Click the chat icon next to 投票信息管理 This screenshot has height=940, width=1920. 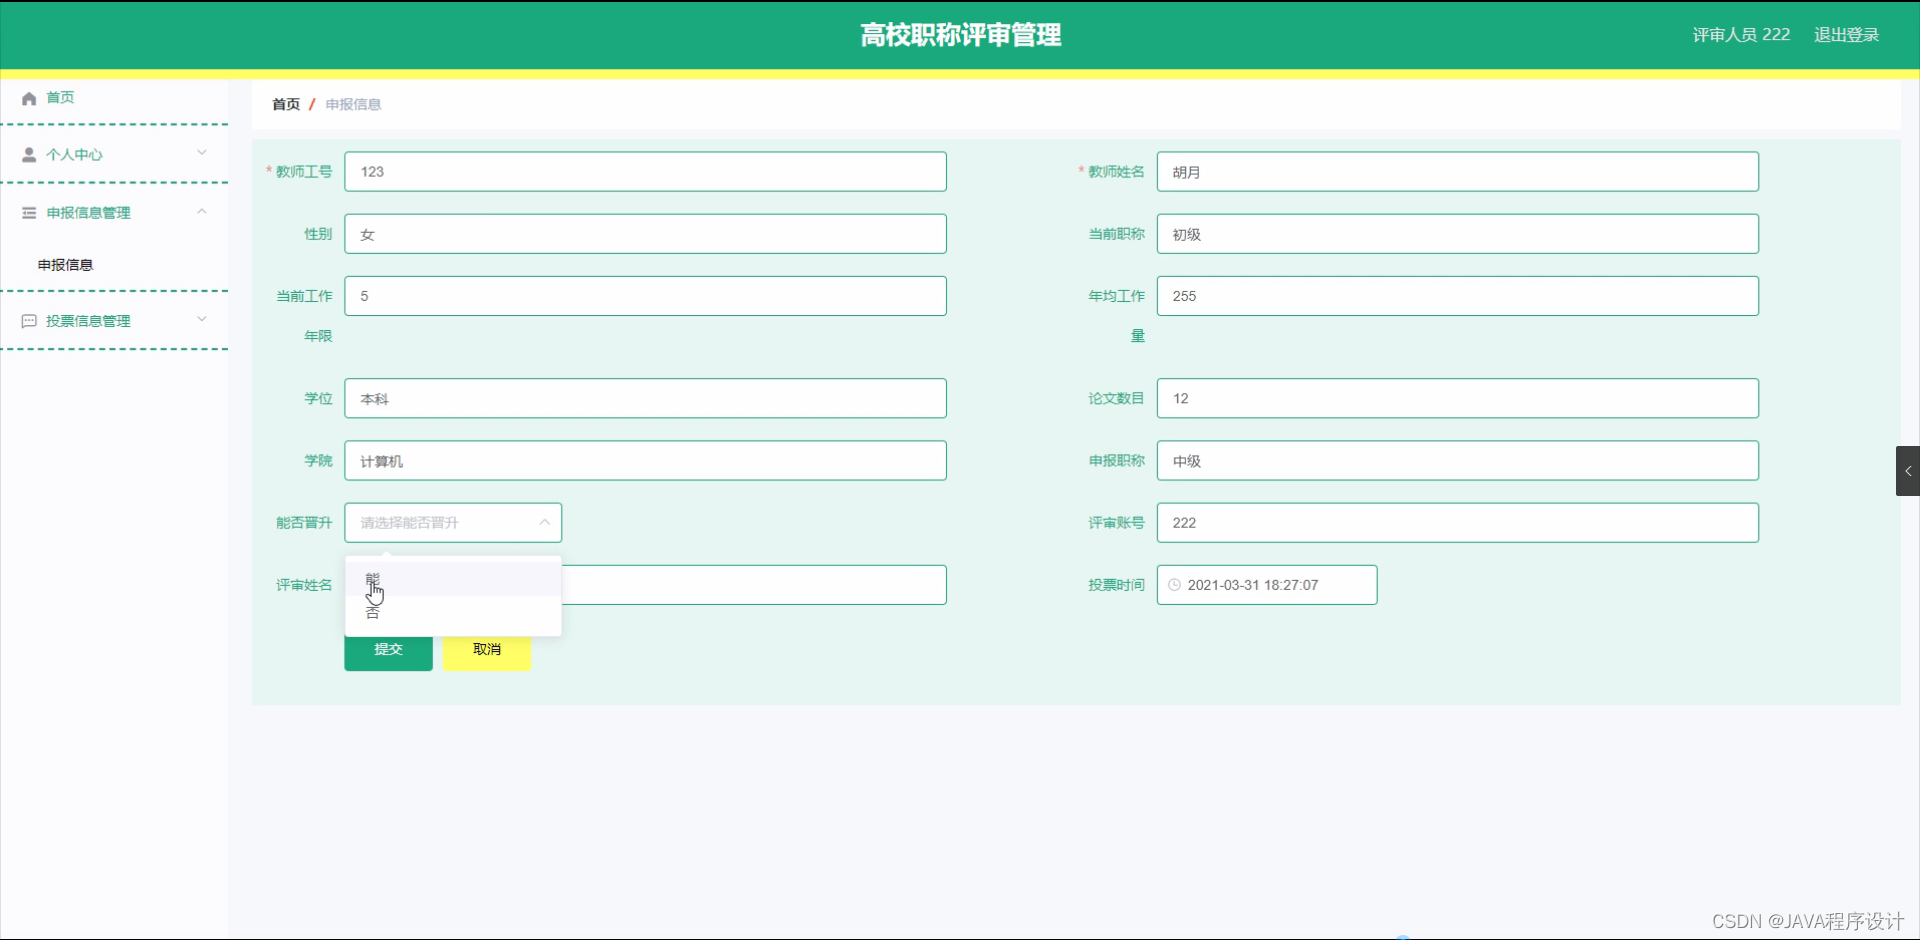(x=28, y=321)
